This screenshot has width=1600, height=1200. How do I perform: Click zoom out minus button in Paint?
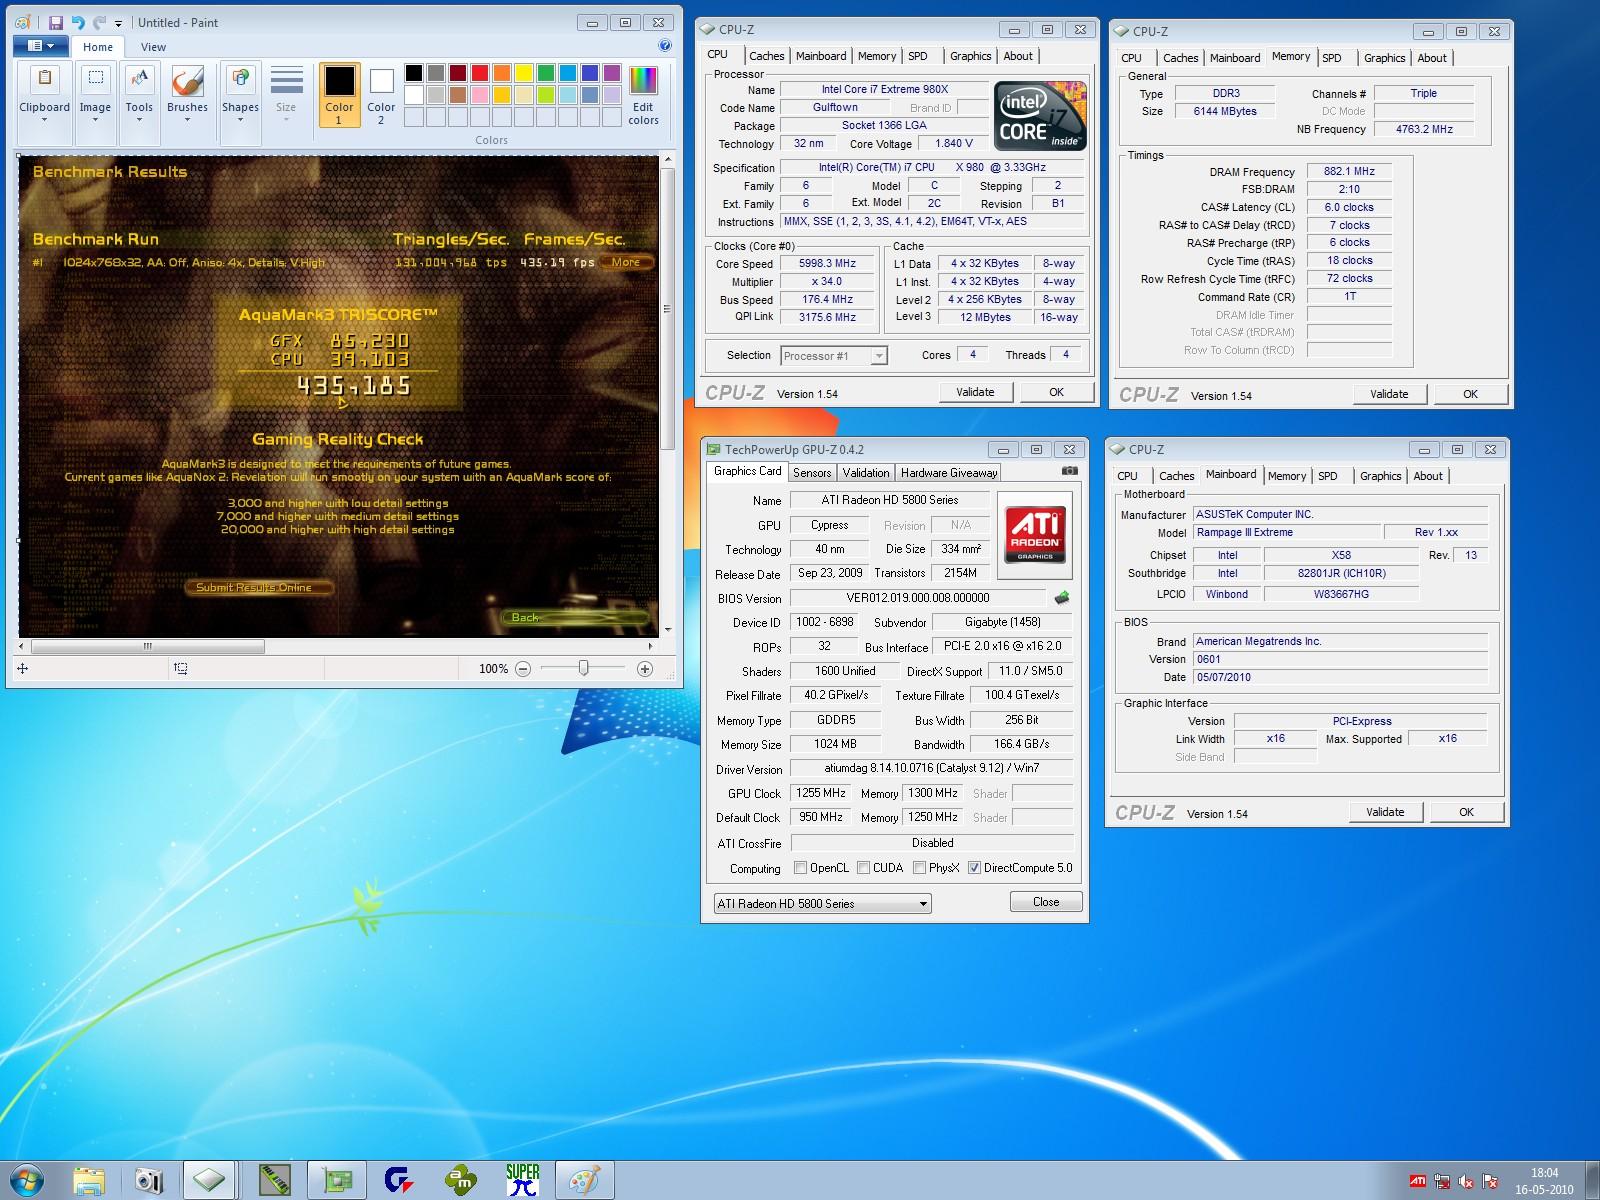point(523,669)
